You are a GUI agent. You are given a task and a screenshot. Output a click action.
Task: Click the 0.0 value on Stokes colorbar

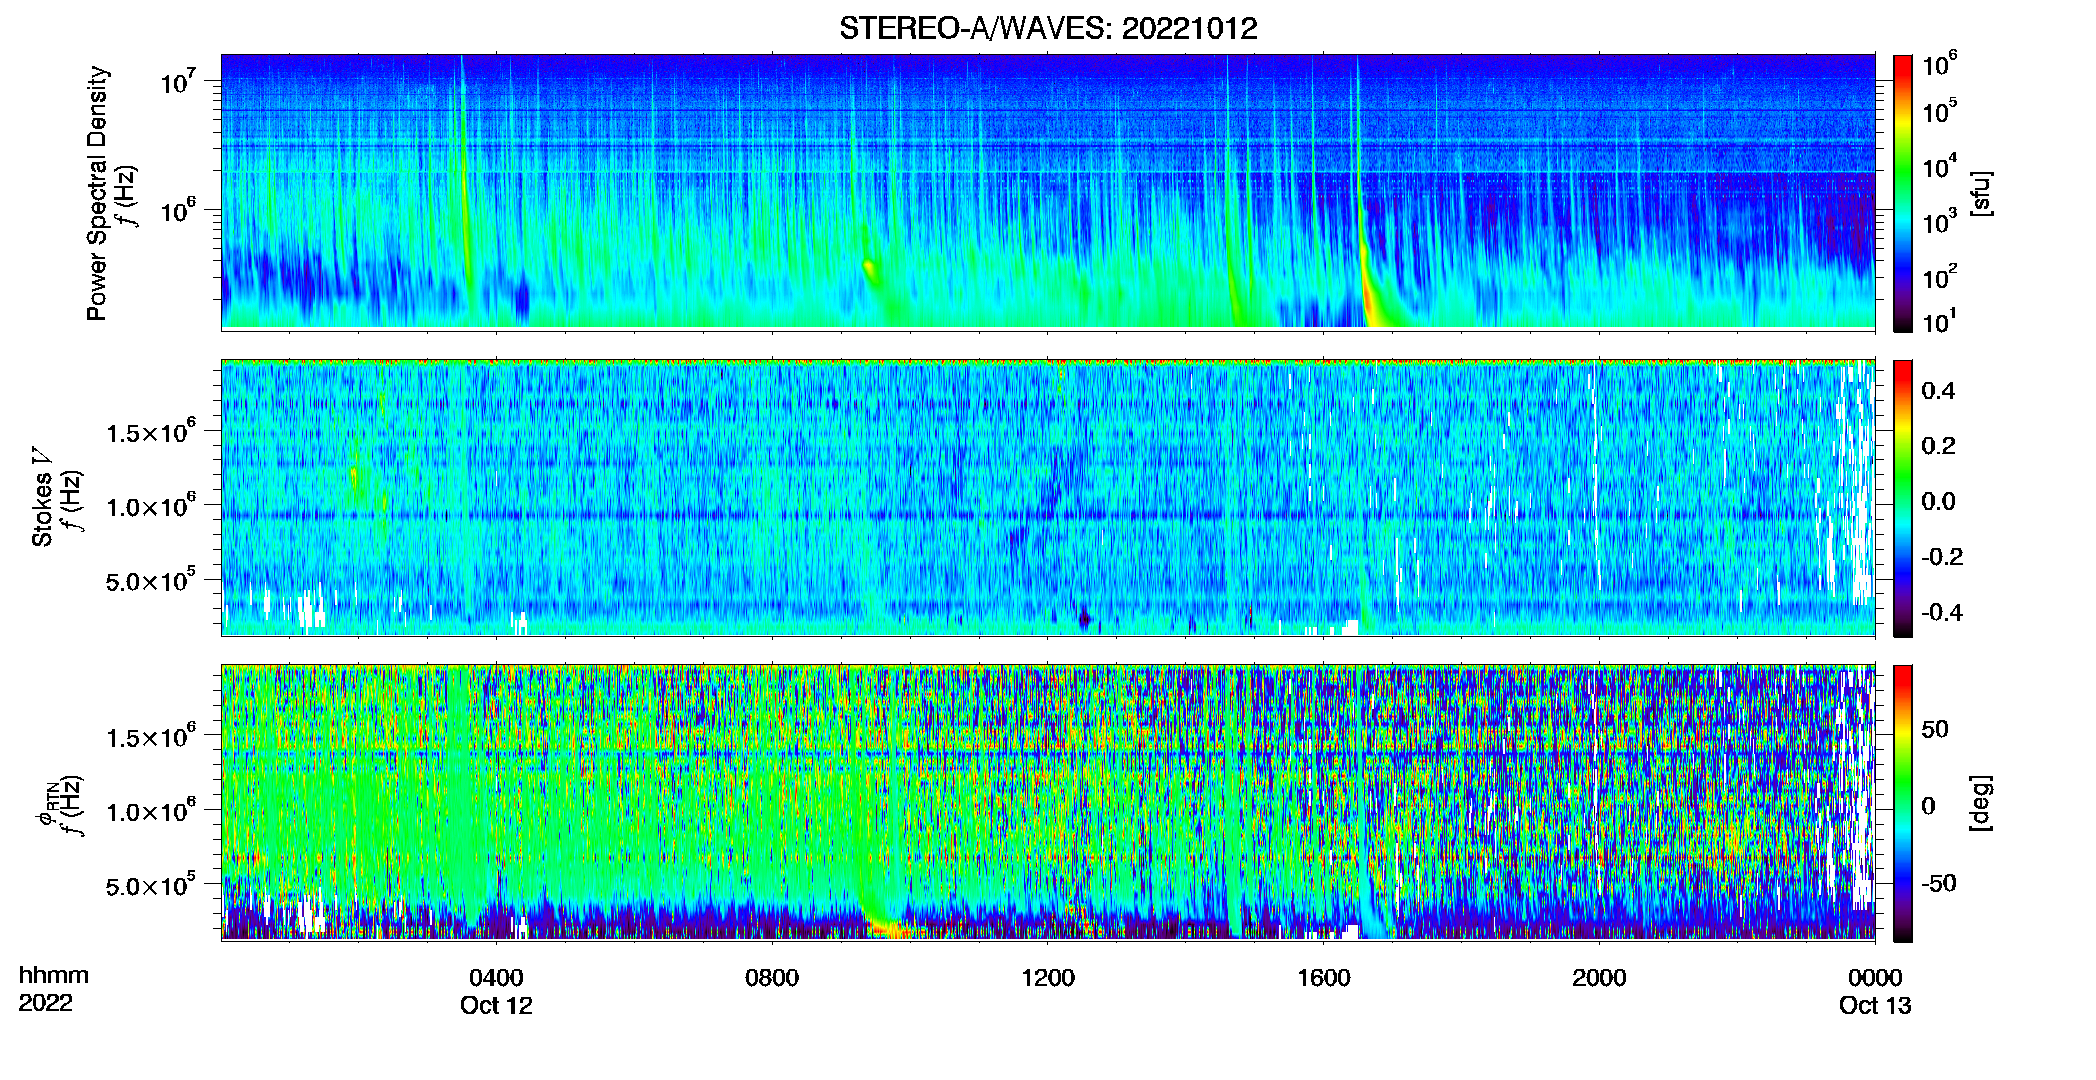[x=1938, y=502]
